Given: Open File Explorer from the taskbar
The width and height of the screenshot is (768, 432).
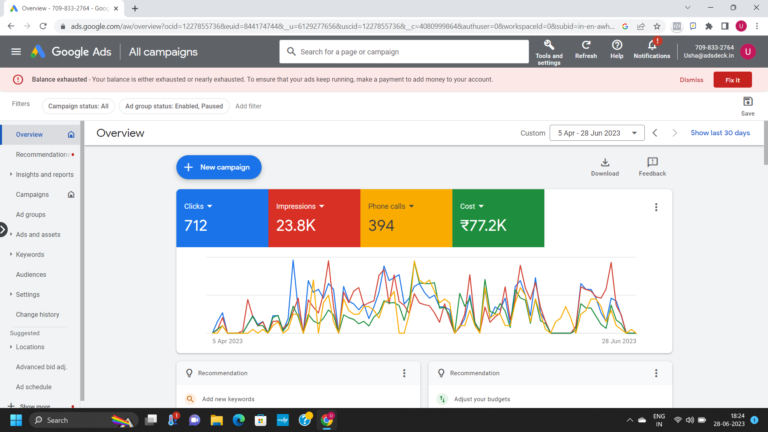Looking at the screenshot, I should click(216, 420).
